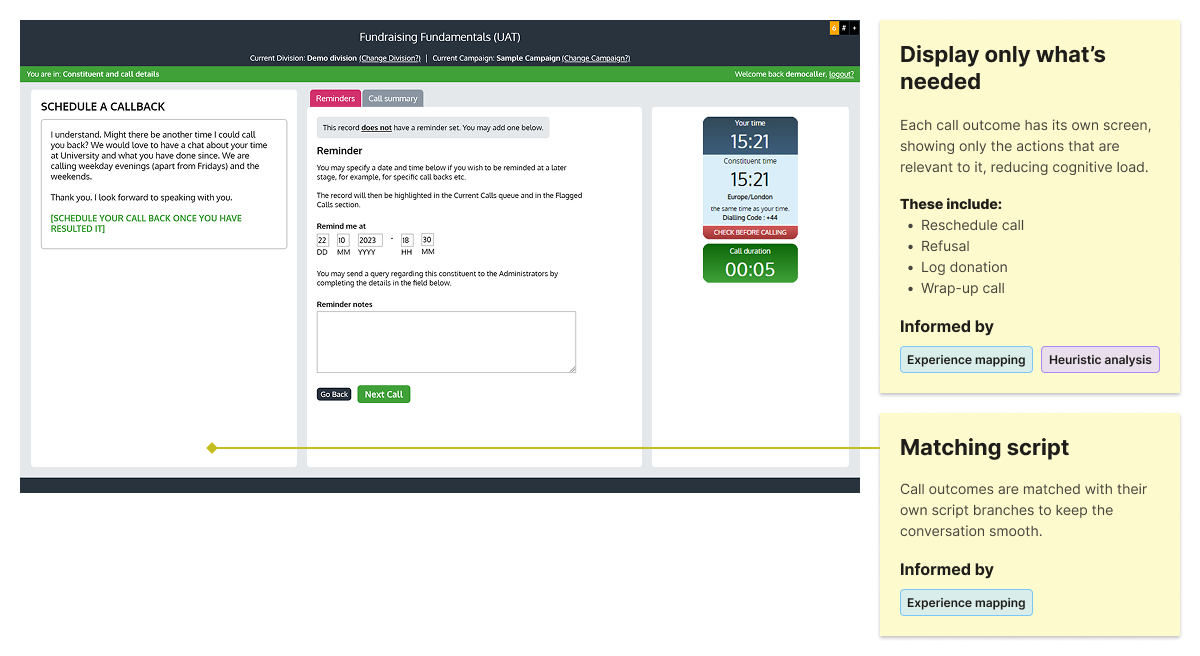
Task: Click the orange notification counter badge
Action: (x=834, y=28)
